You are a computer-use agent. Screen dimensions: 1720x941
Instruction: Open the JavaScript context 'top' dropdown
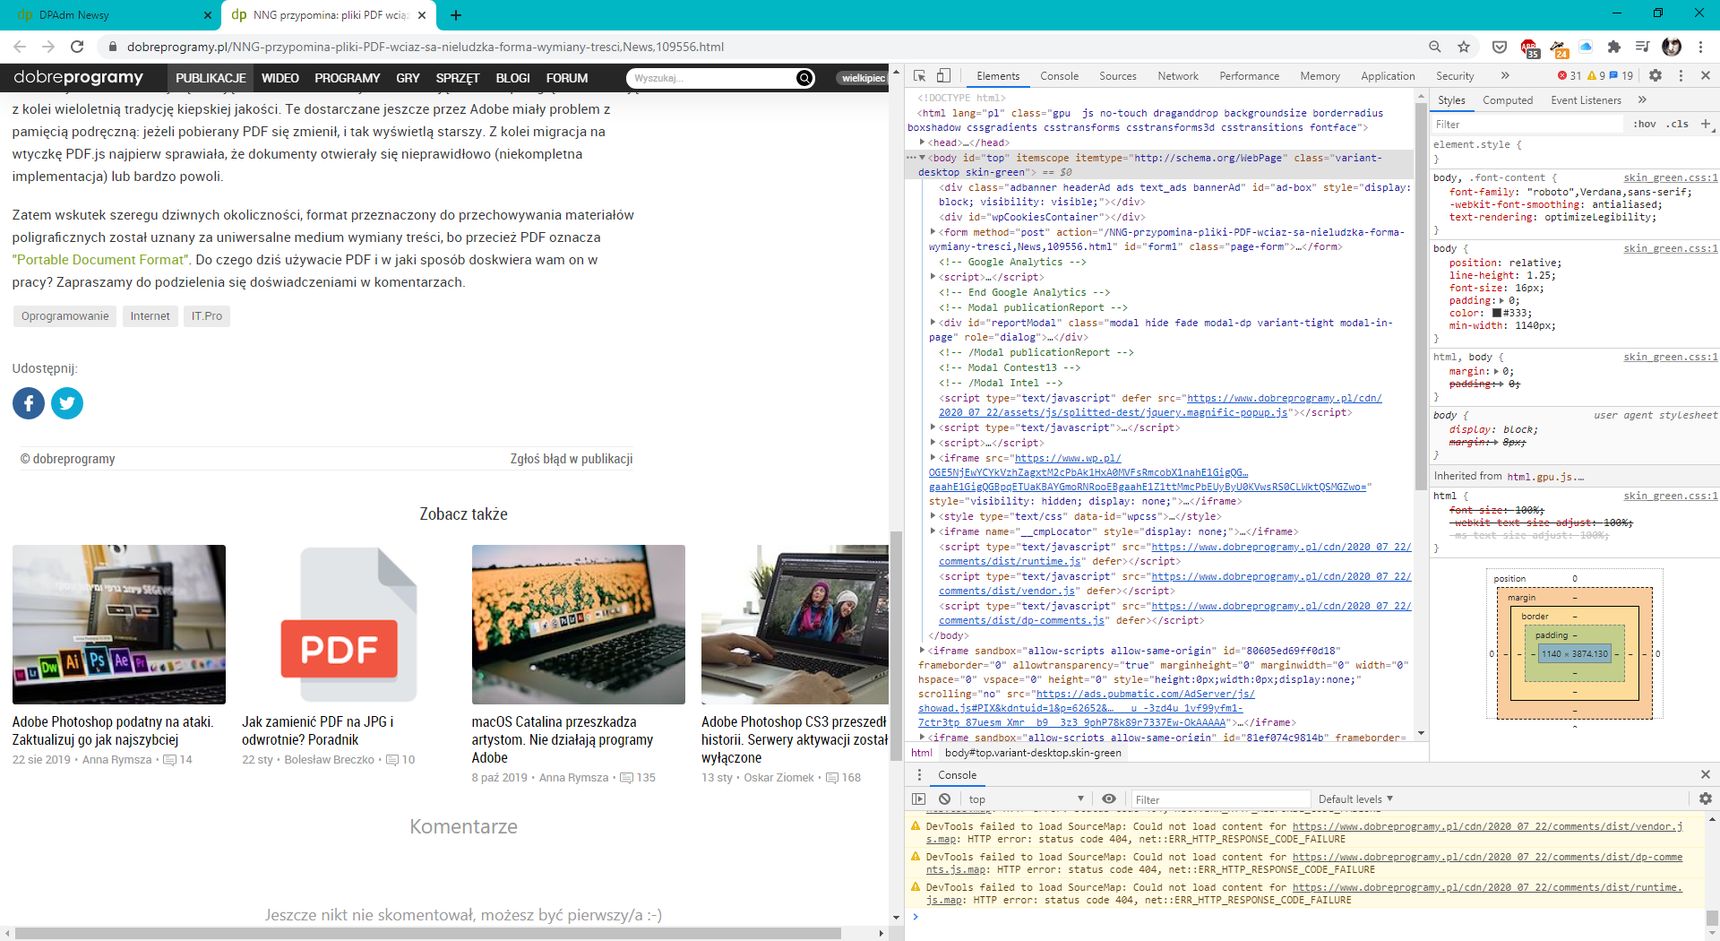tap(1026, 799)
